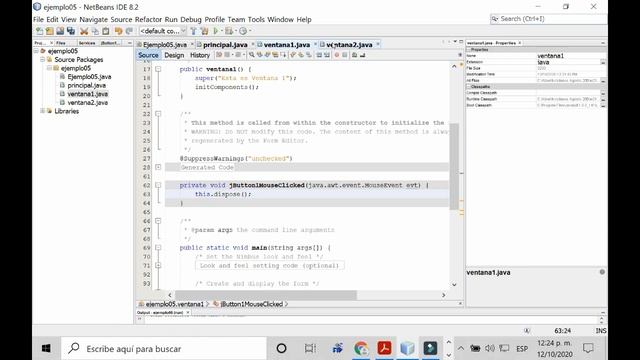The height and width of the screenshot is (360, 640).
Task: Expand the Libraries node
Action: point(42,111)
